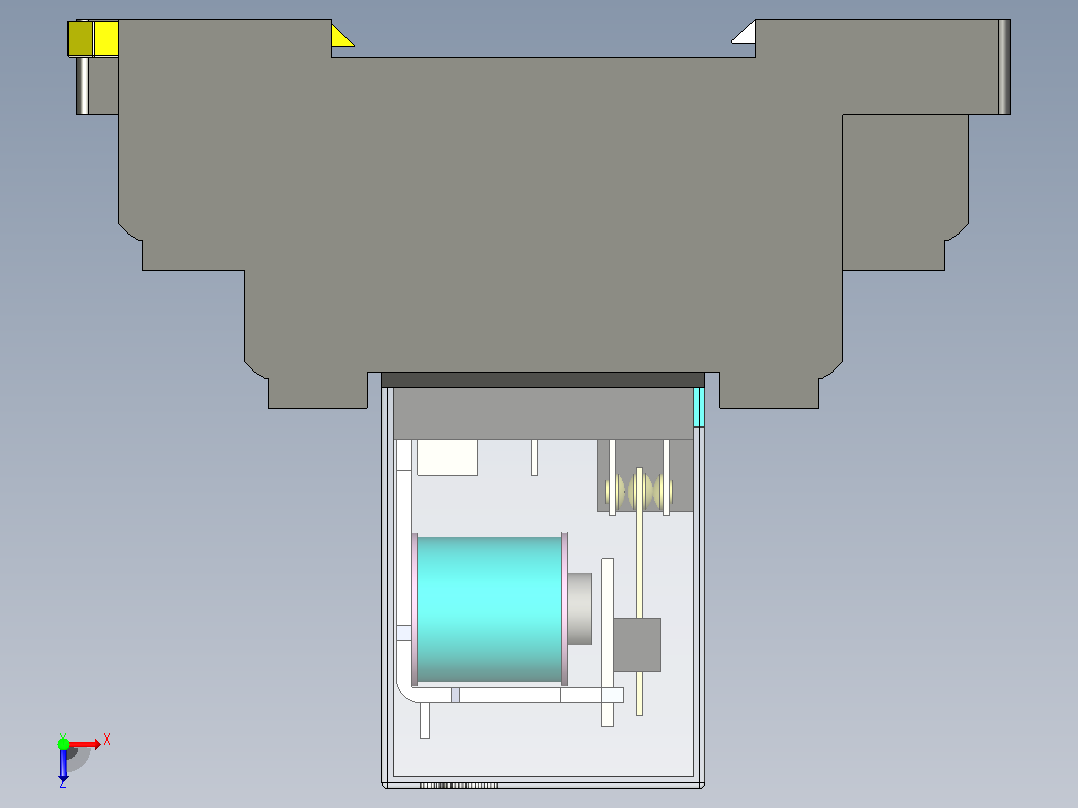
Task: Select the white rectangular block inside enclosure top
Action: click(x=448, y=457)
